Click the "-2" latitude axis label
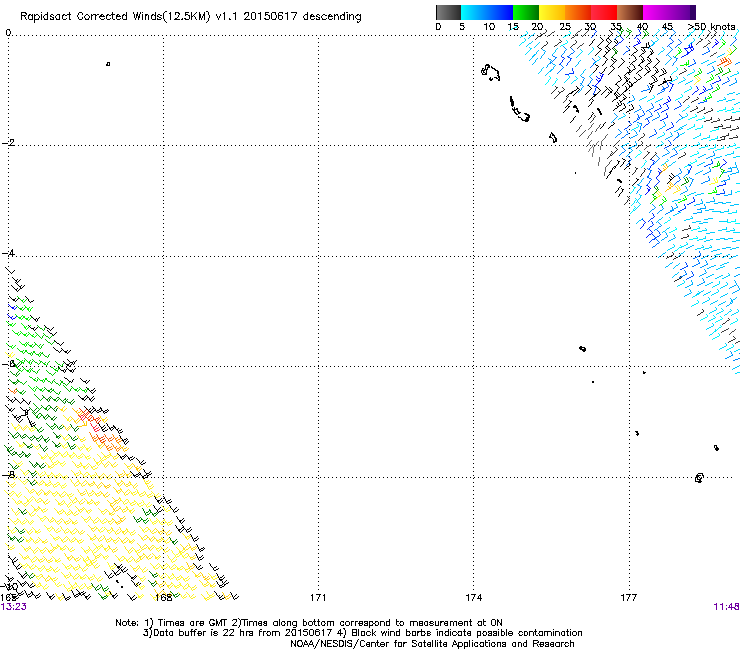 pos(8,143)
